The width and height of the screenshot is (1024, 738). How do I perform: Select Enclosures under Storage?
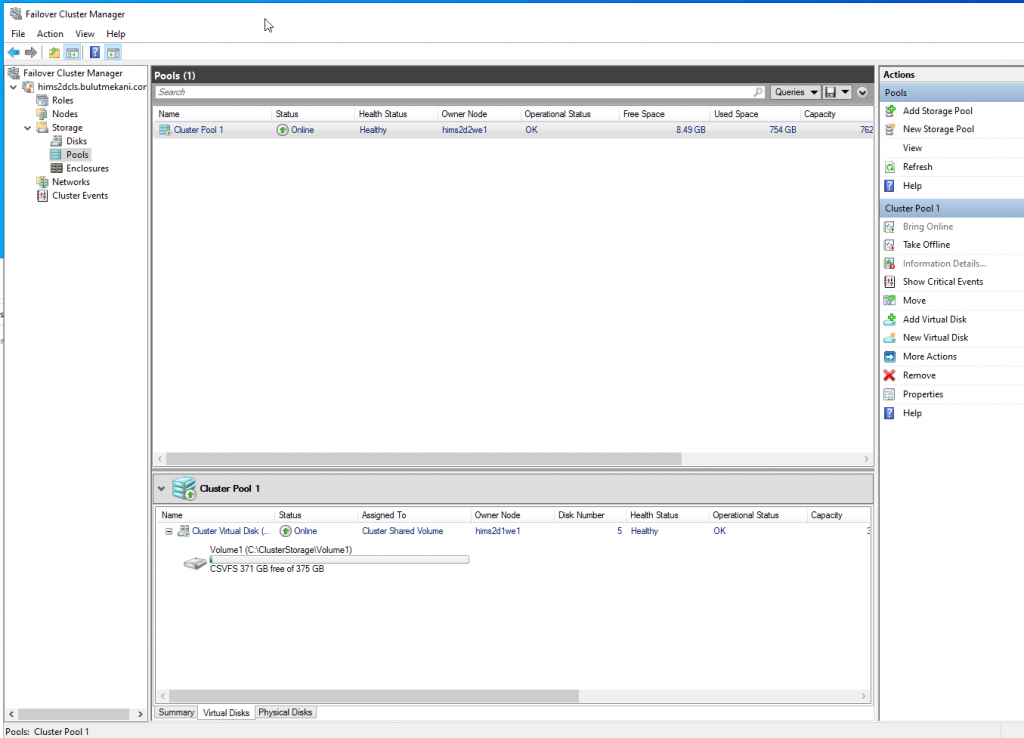click(x=88, y=168)
